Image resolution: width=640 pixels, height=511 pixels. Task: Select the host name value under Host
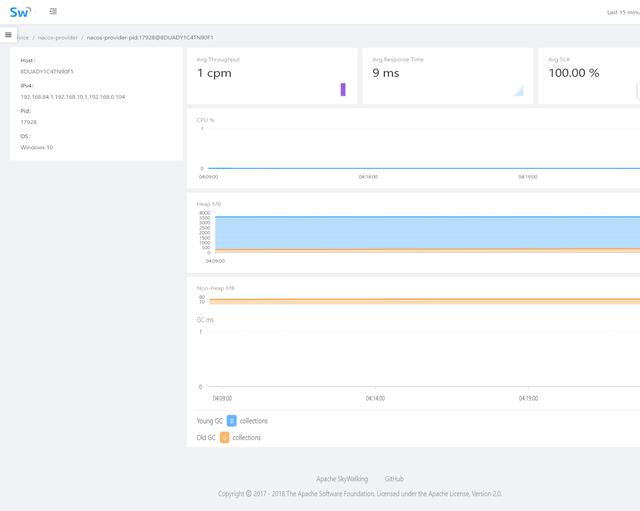(47, 71)
